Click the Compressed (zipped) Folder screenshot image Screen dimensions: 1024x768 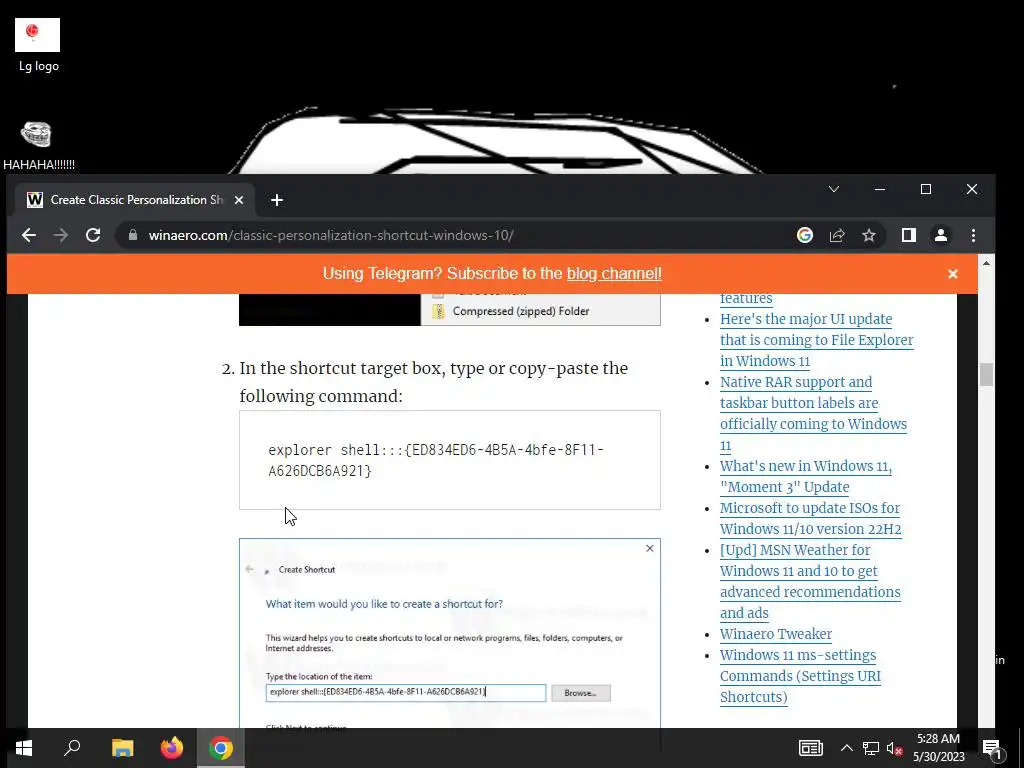[x=449, y=310]
